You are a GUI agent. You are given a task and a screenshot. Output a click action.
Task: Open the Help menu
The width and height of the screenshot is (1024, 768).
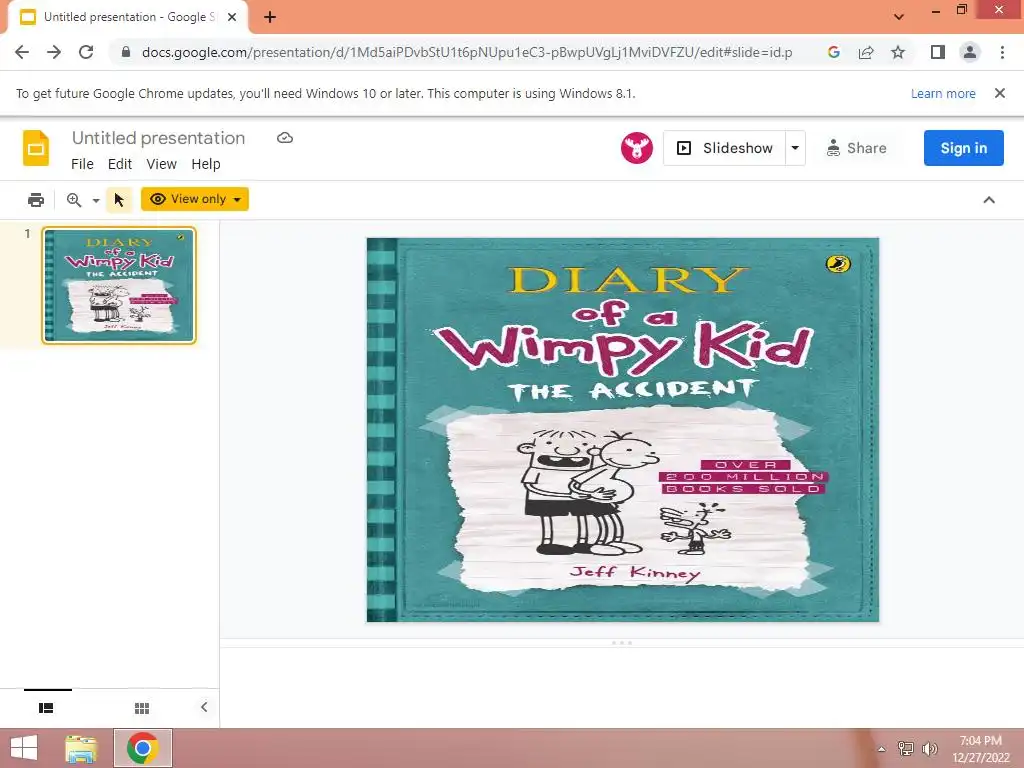206,164
